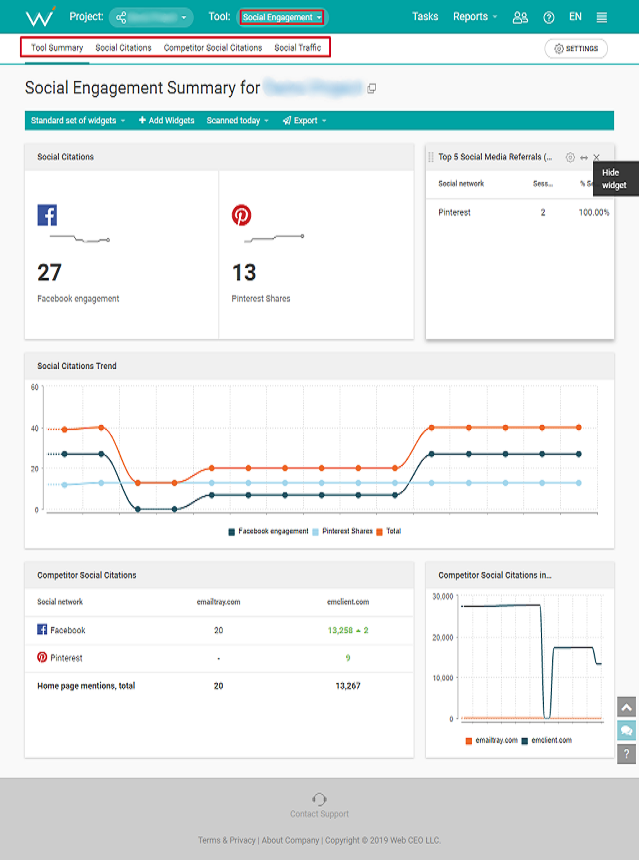Toggle Total legend in trend chart

click(389, 531)
